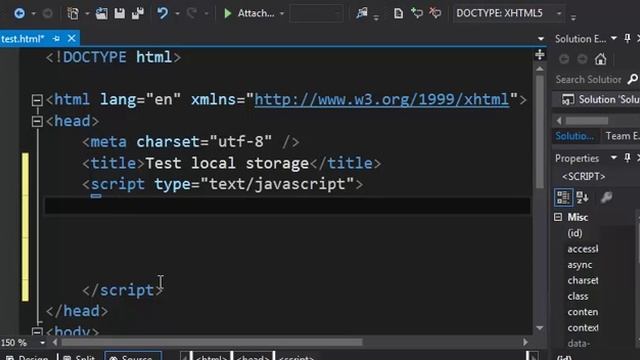Click the Navigate Backward arrow icon

[19, 13]
